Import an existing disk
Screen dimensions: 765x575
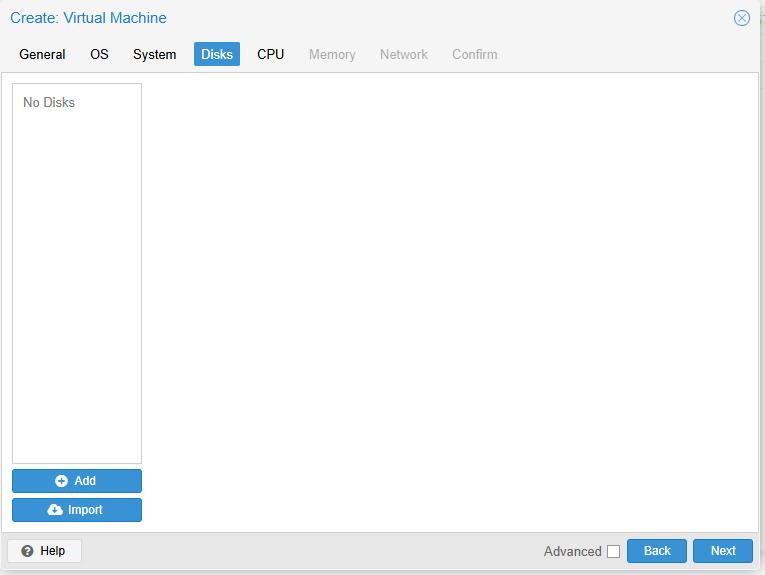77,510
